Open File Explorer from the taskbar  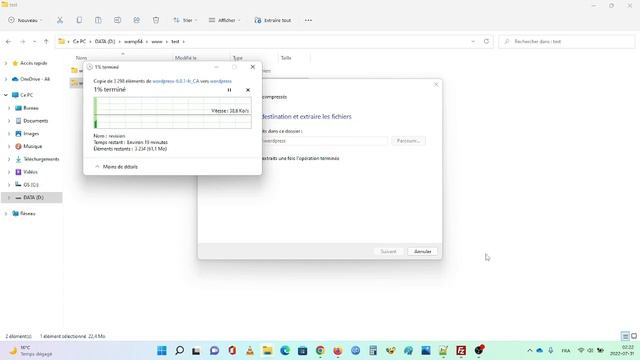click(267, 351)
